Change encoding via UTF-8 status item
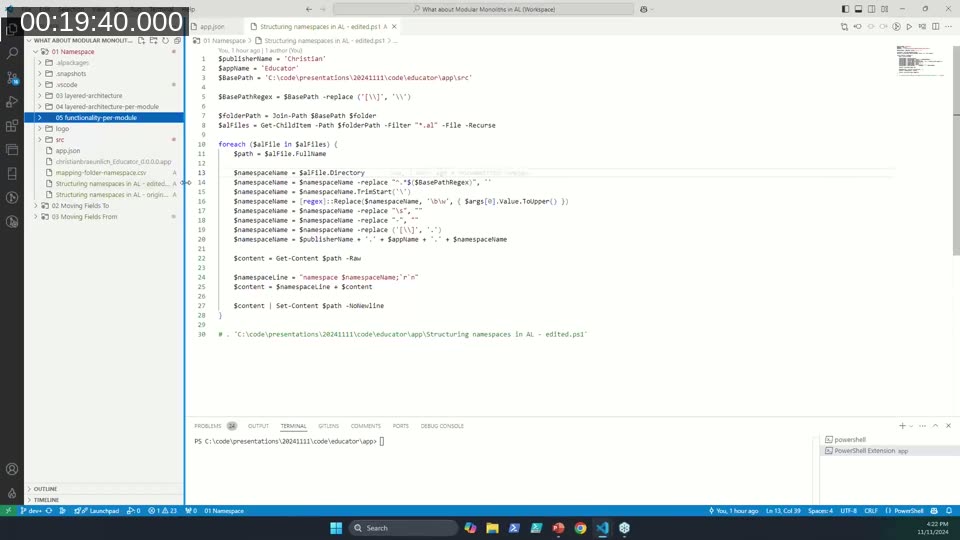The height and width of the screenshot is (540, 960). point(849,511)
